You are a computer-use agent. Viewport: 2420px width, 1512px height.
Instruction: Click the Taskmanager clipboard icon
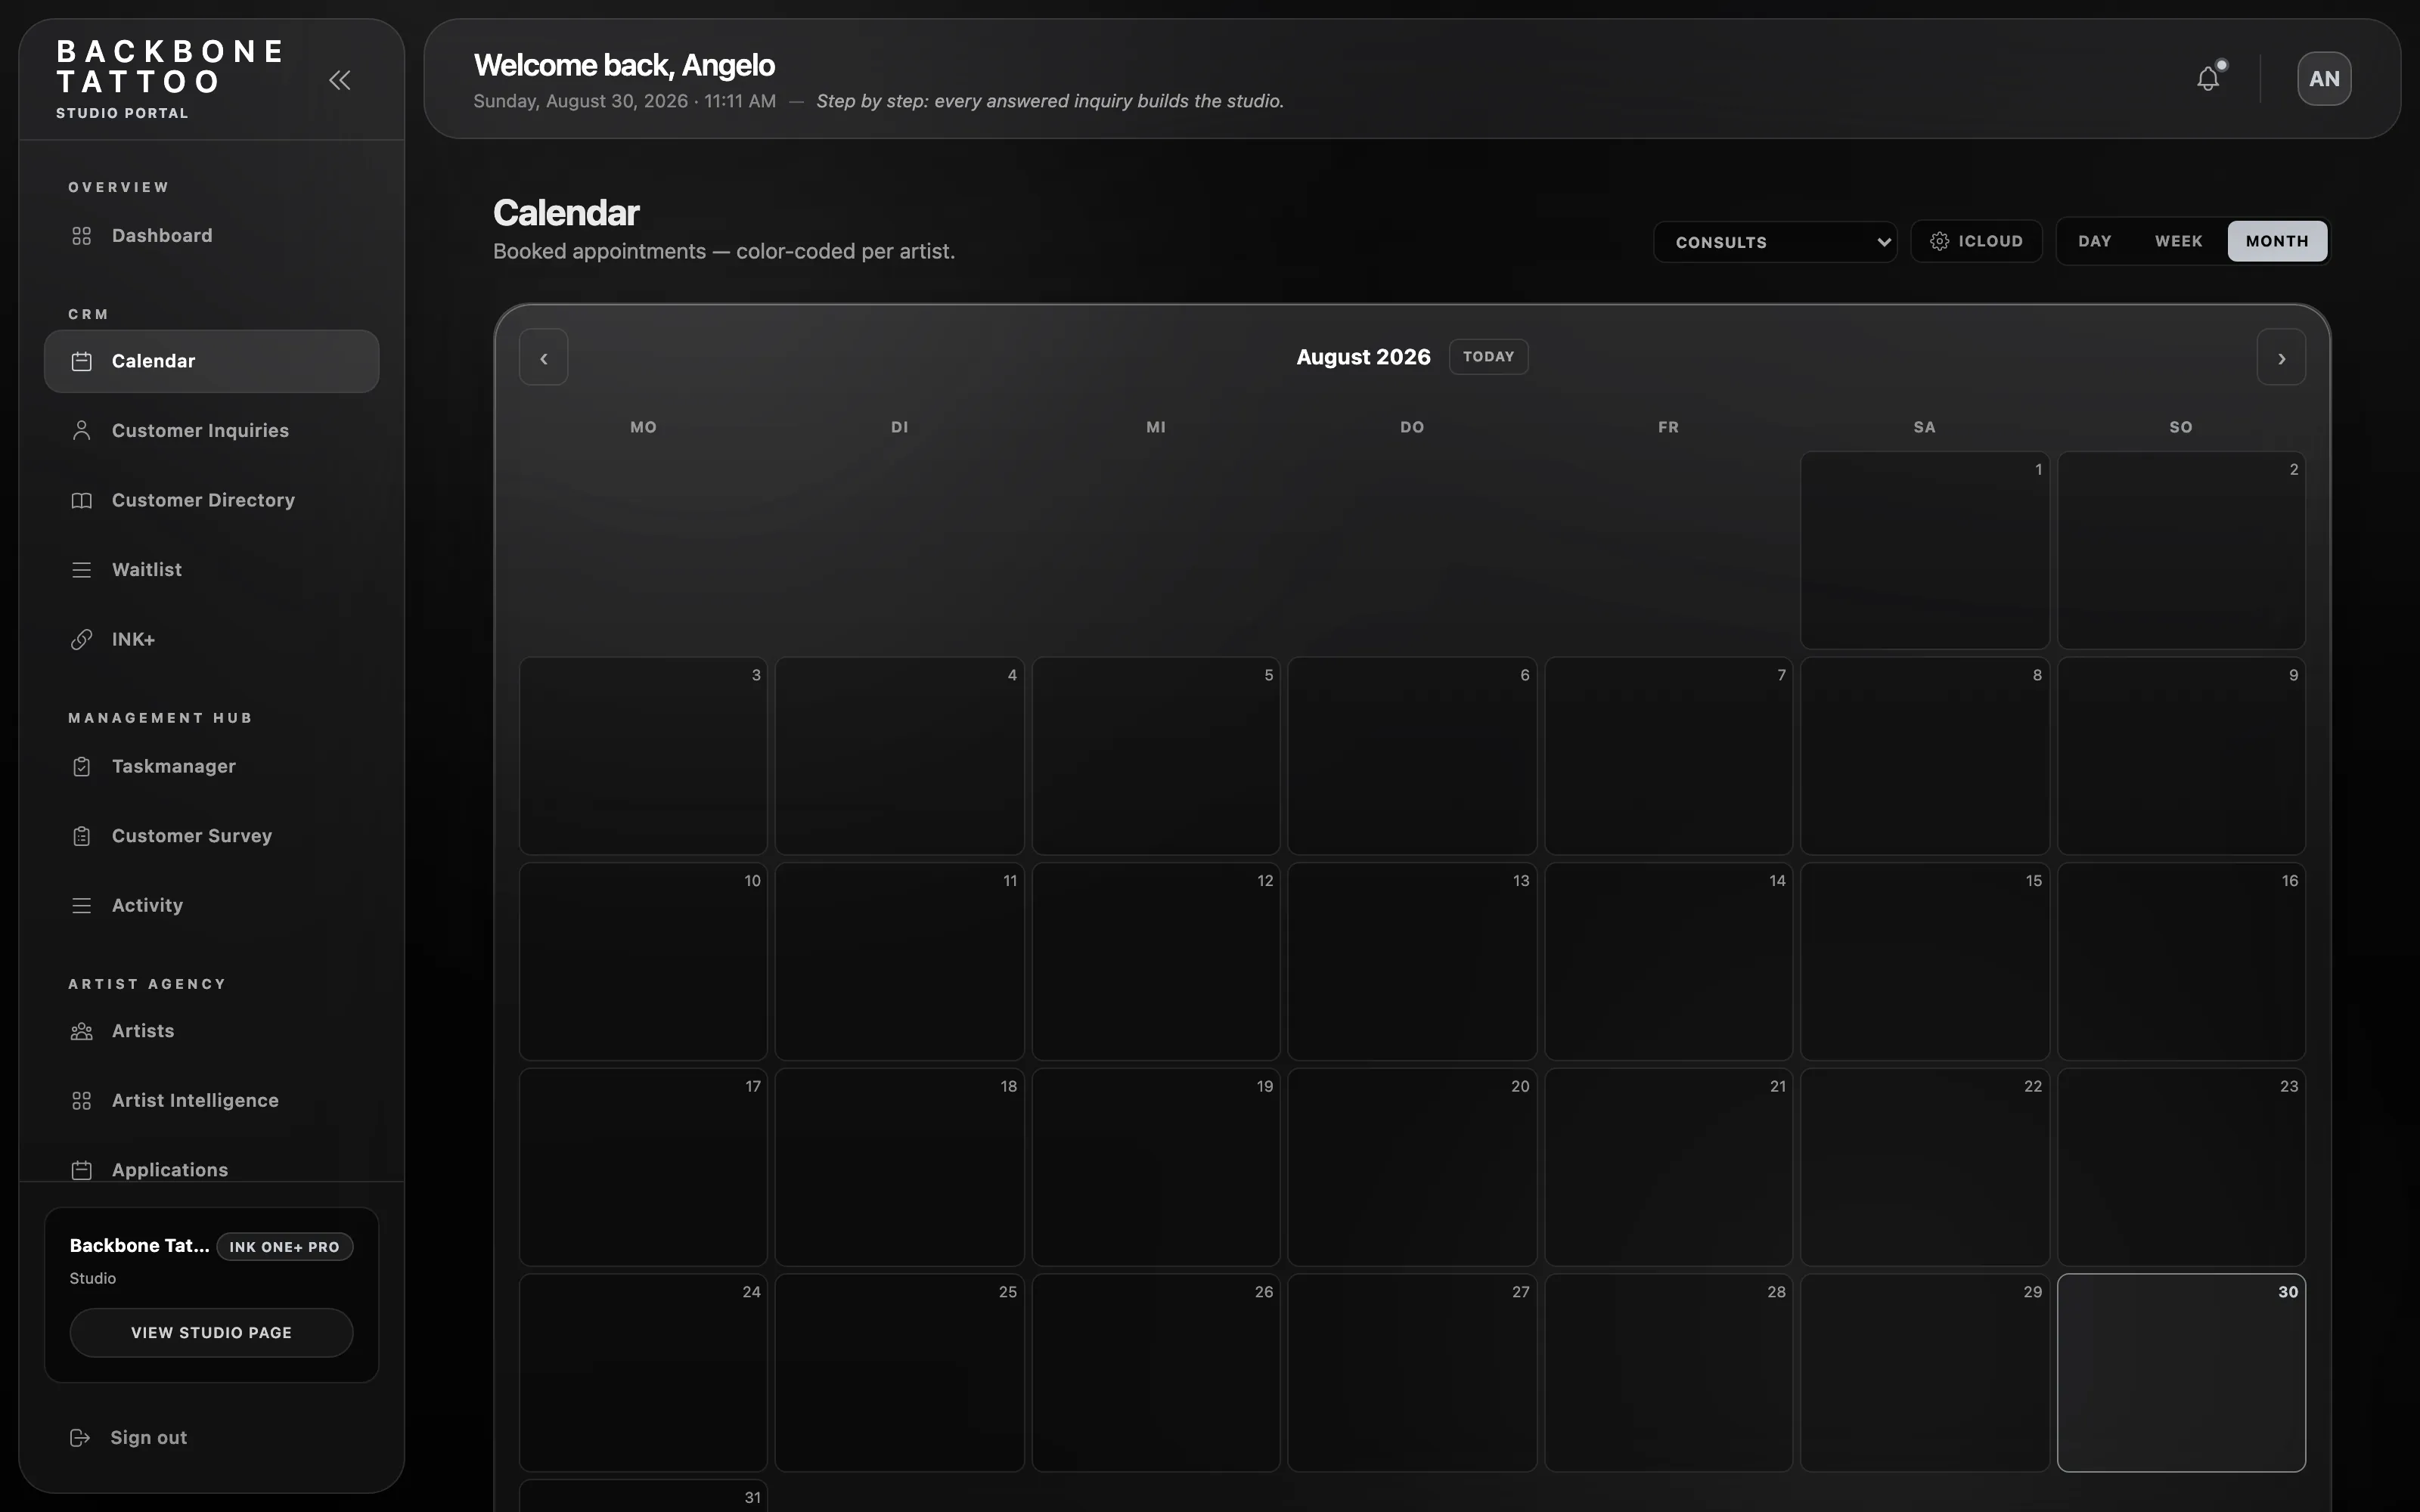point(82,767)
